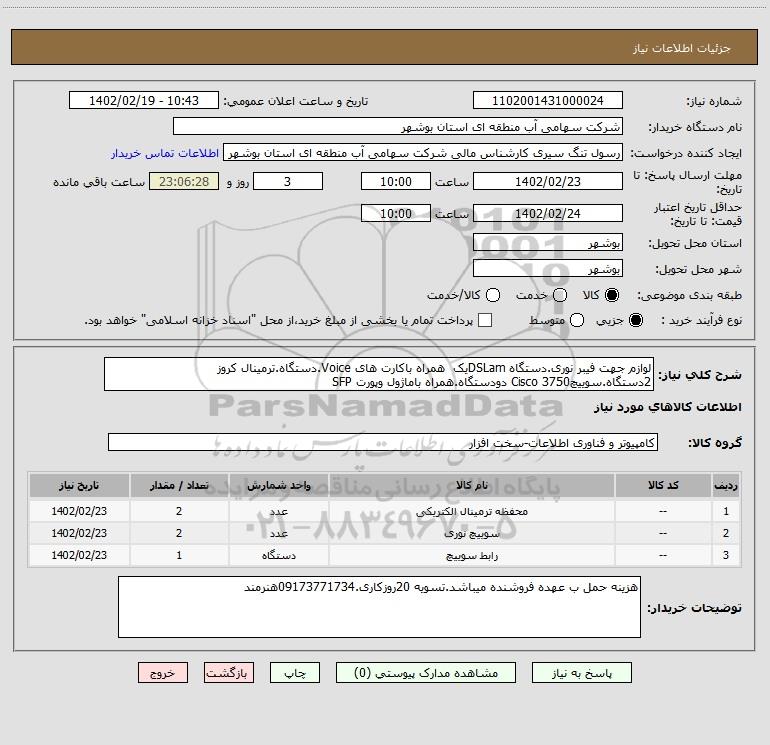
Task: Click the row رابط سوییچ
Action: (385, 555)
